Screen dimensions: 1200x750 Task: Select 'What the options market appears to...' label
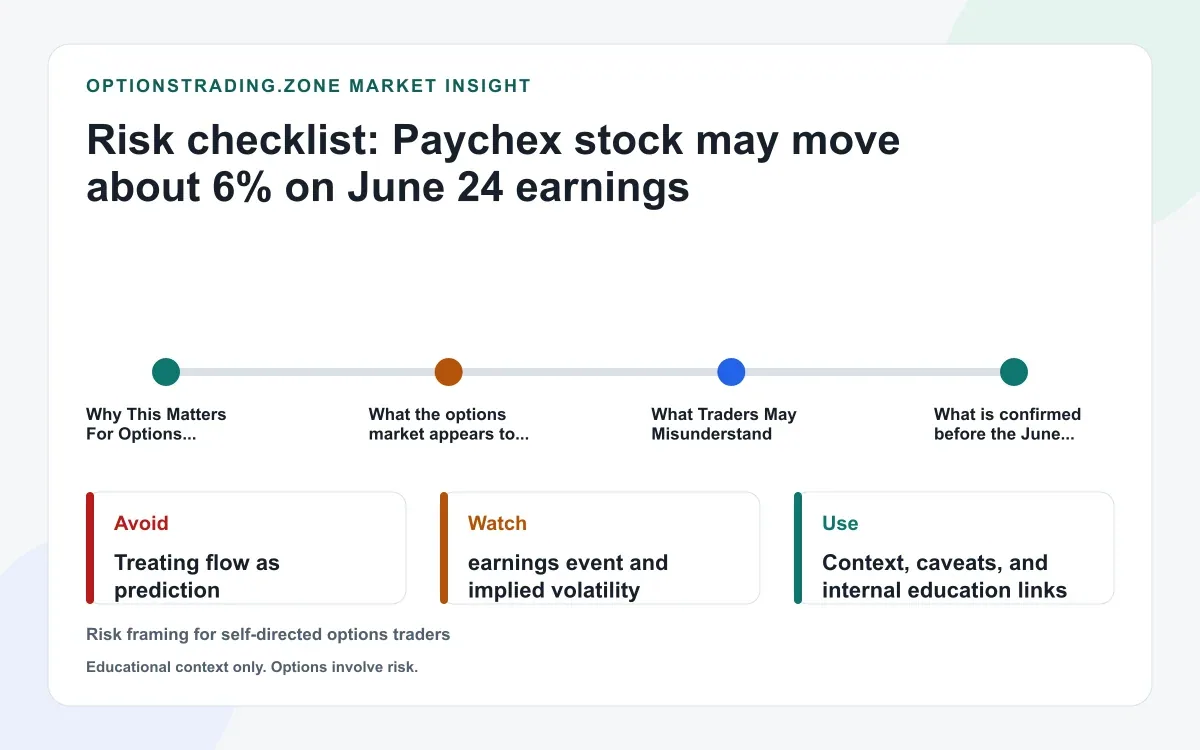[448, 424]
